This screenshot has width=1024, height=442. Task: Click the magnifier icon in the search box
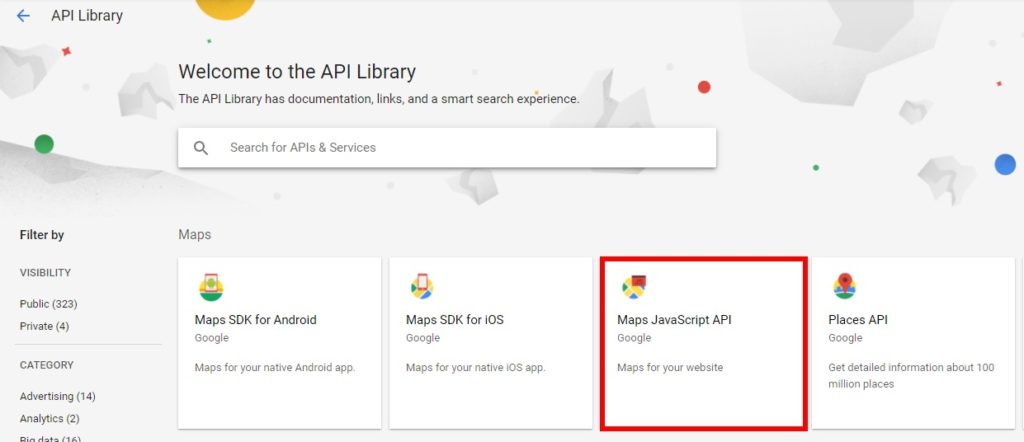tap(201, 148)
